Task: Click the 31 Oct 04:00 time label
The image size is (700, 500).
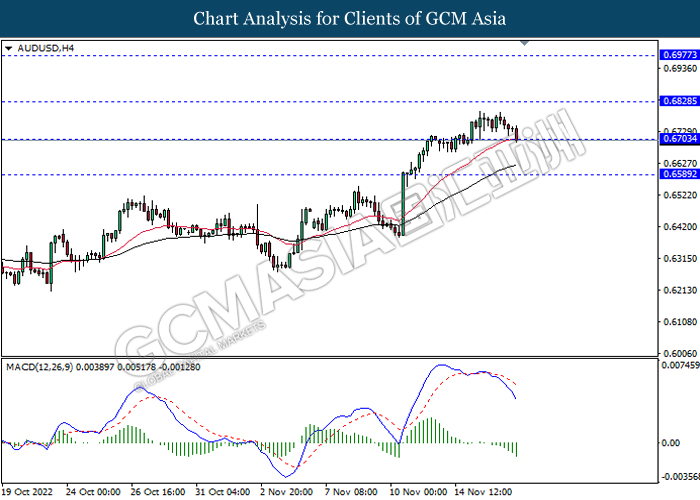Action: [x=223, y=492]
